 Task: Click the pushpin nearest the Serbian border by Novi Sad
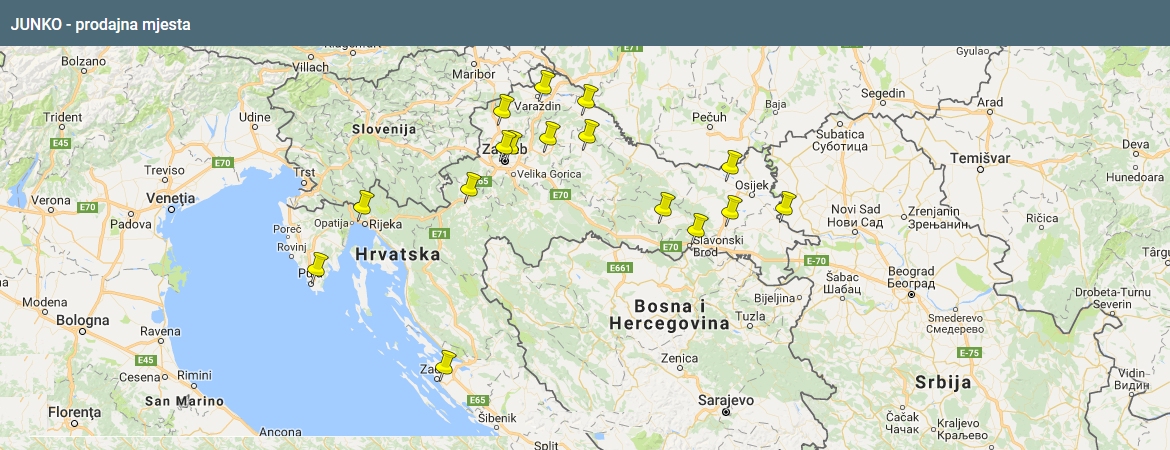pyautogui.click(x=785, y=205)
